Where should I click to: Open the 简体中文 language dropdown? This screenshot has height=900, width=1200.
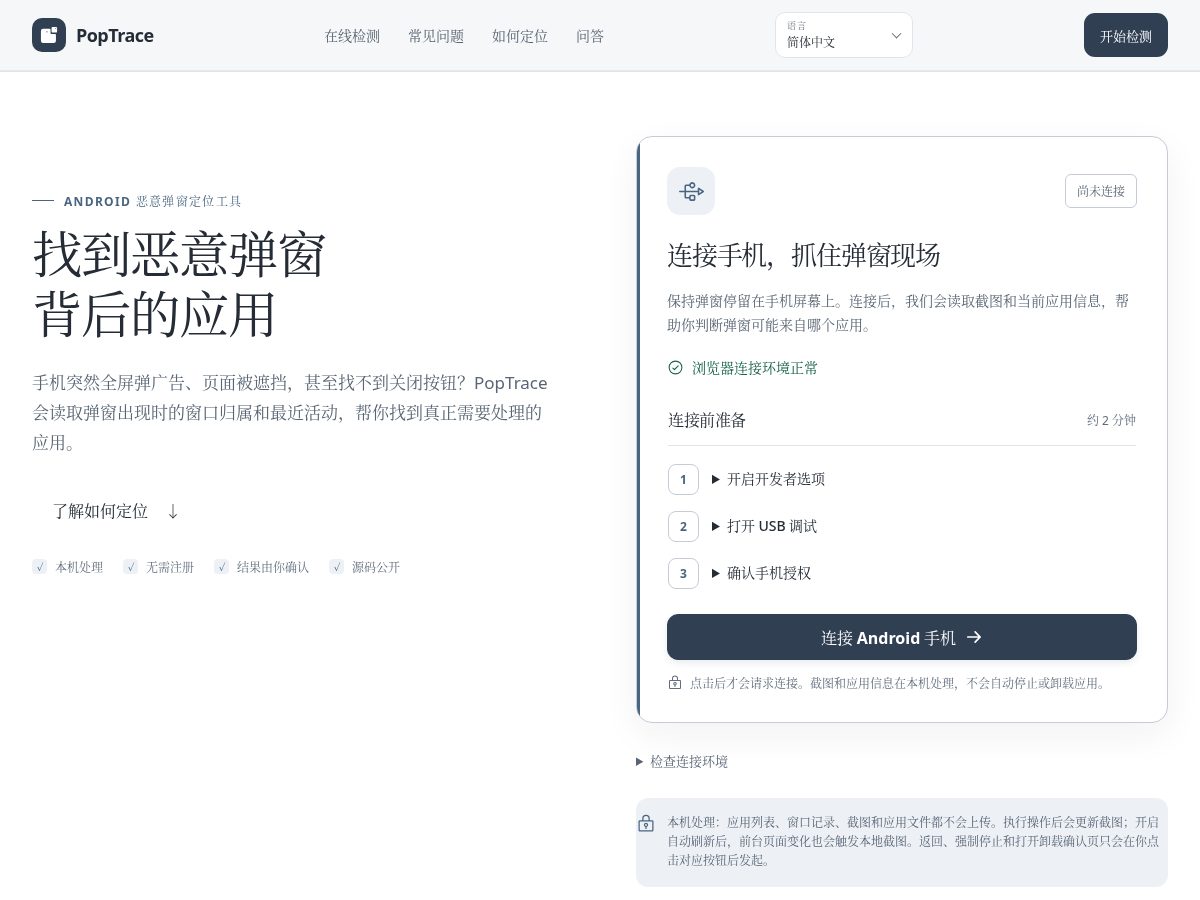[x=844, y=35]
